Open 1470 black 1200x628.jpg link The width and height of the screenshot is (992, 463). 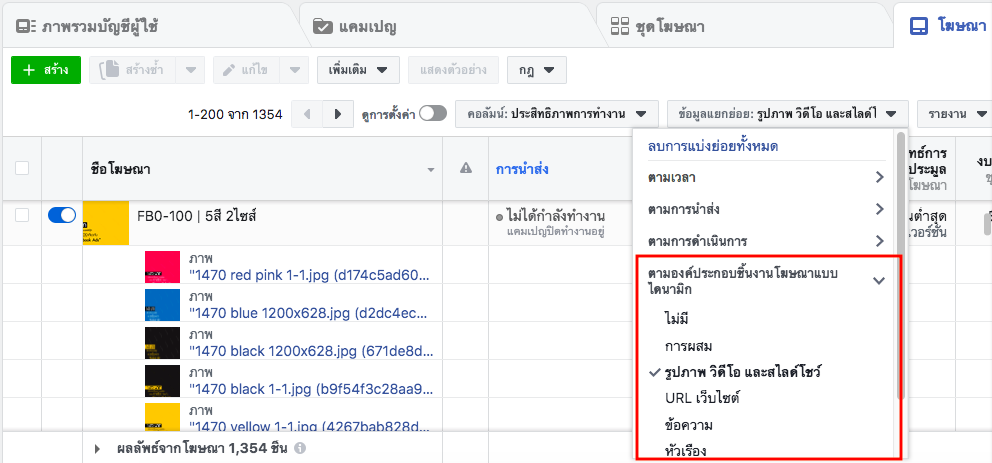click(x=311, y=352)
